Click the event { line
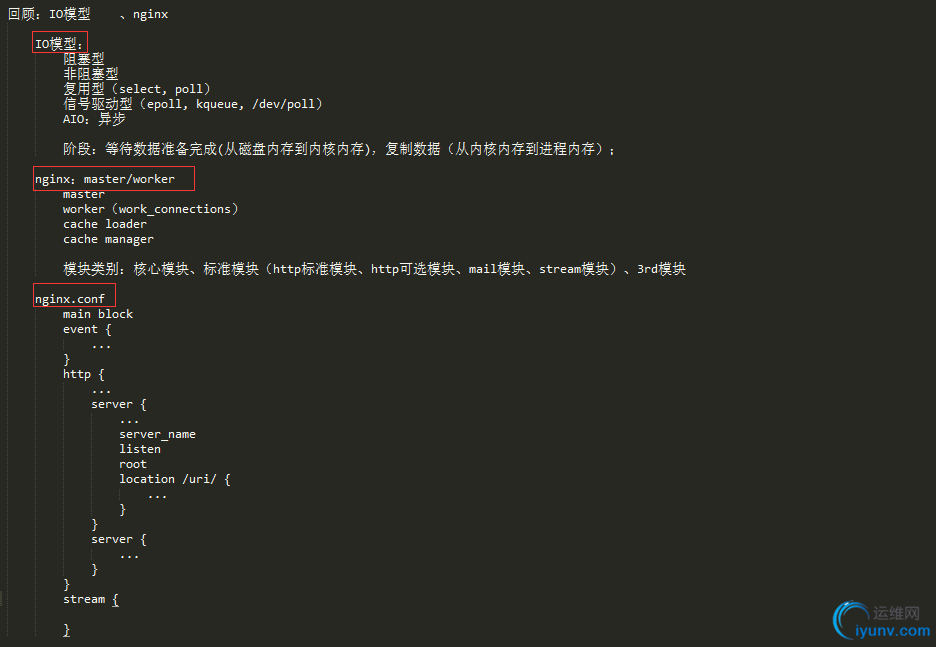 point(87,329)
